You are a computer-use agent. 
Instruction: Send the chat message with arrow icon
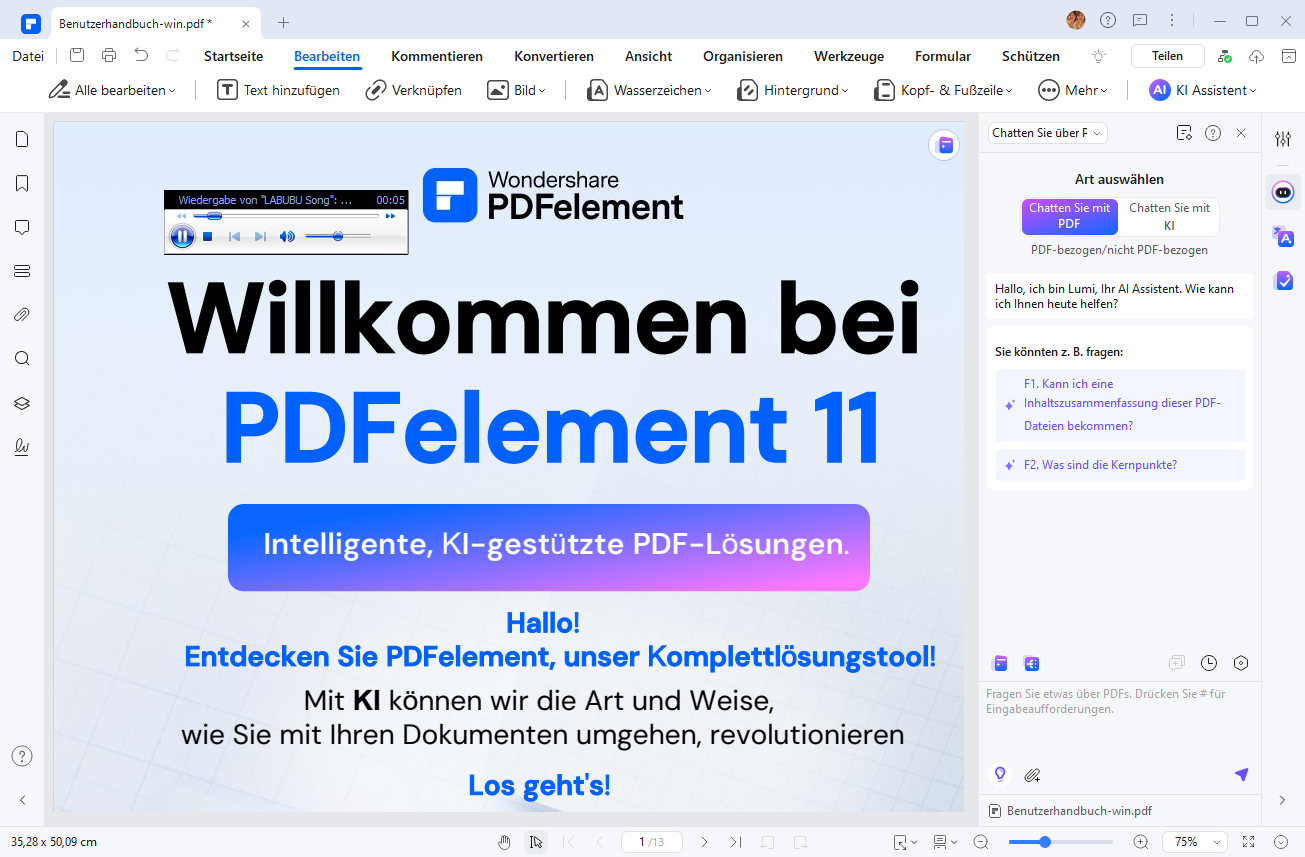pos(1241,775)
